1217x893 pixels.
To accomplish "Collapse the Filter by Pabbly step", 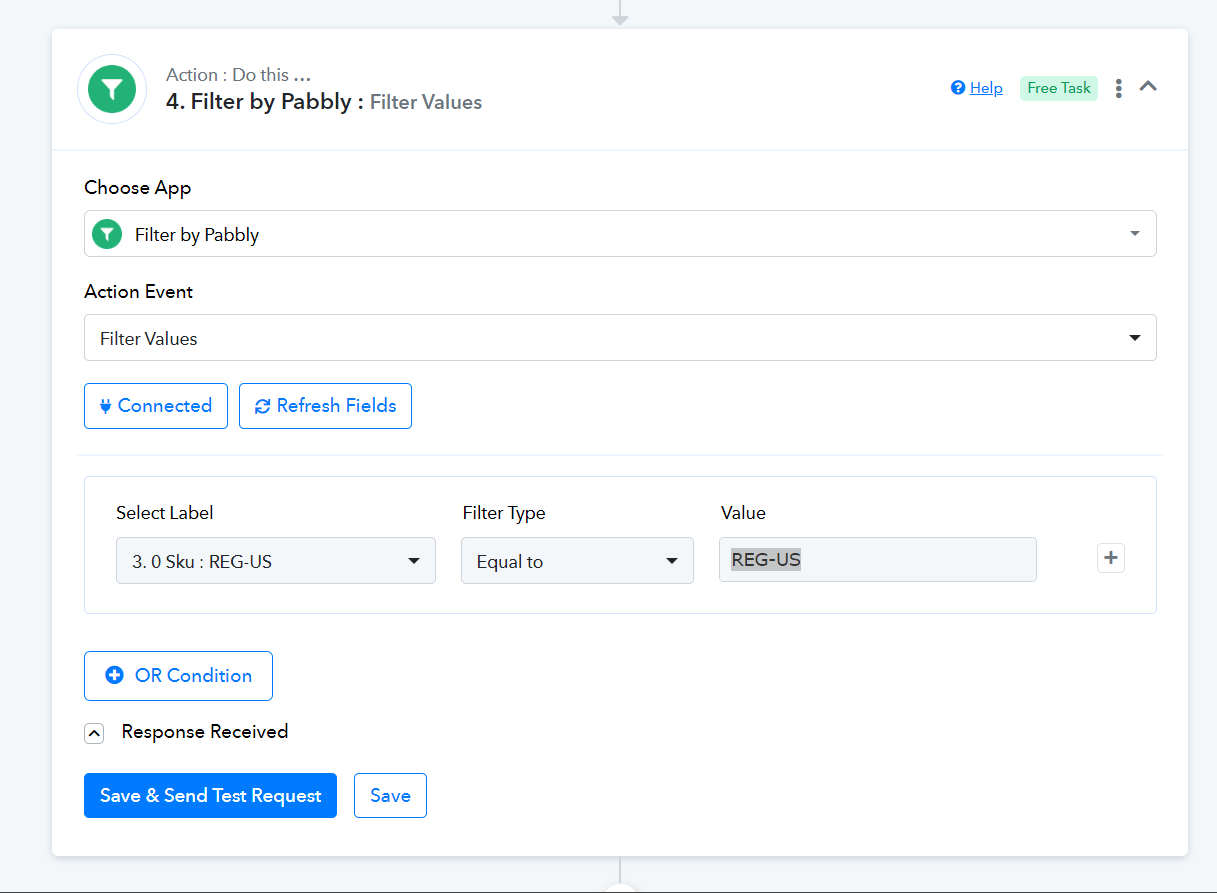I will 1149,87.
